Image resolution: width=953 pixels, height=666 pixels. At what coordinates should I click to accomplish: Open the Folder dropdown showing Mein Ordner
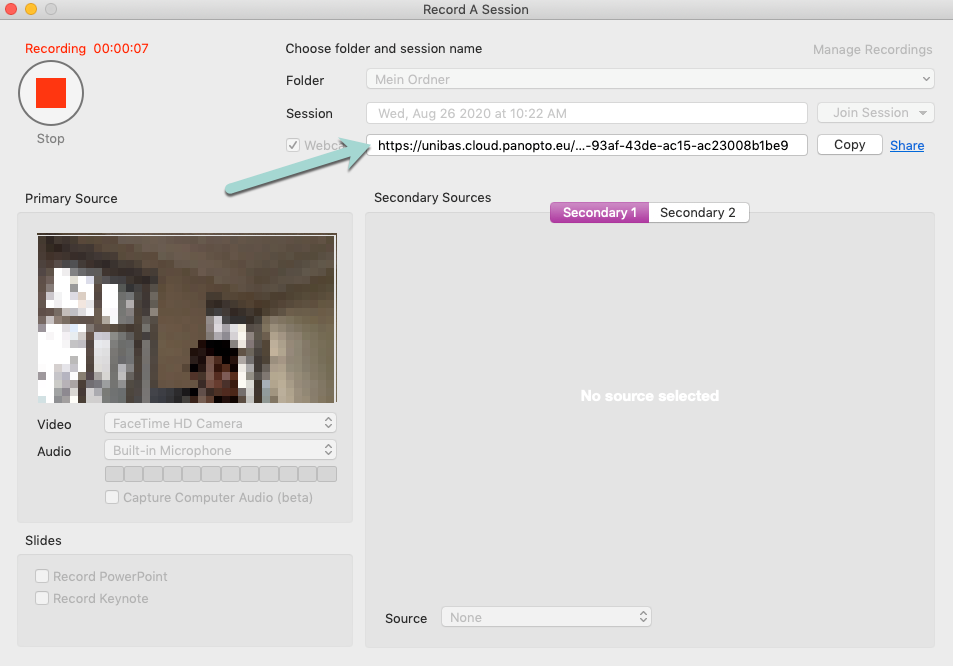[x=649, y=80]
